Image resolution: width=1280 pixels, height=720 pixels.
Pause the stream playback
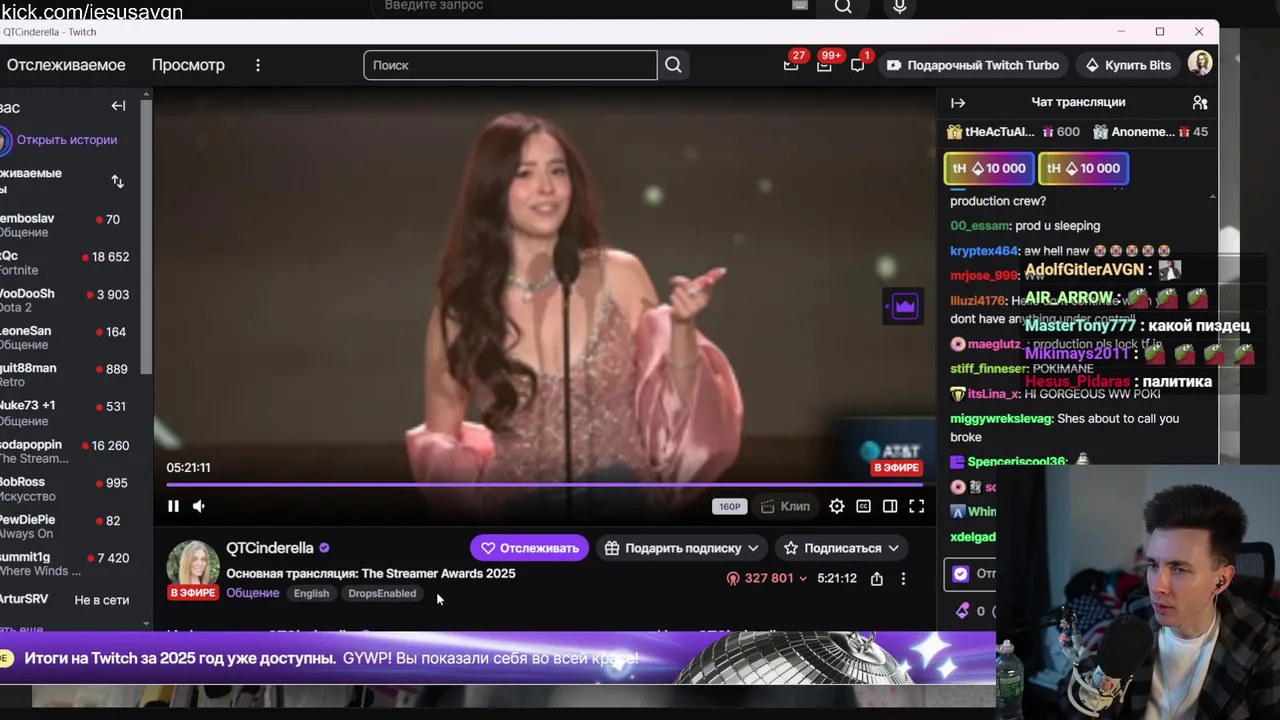click(x=173, y=506)
